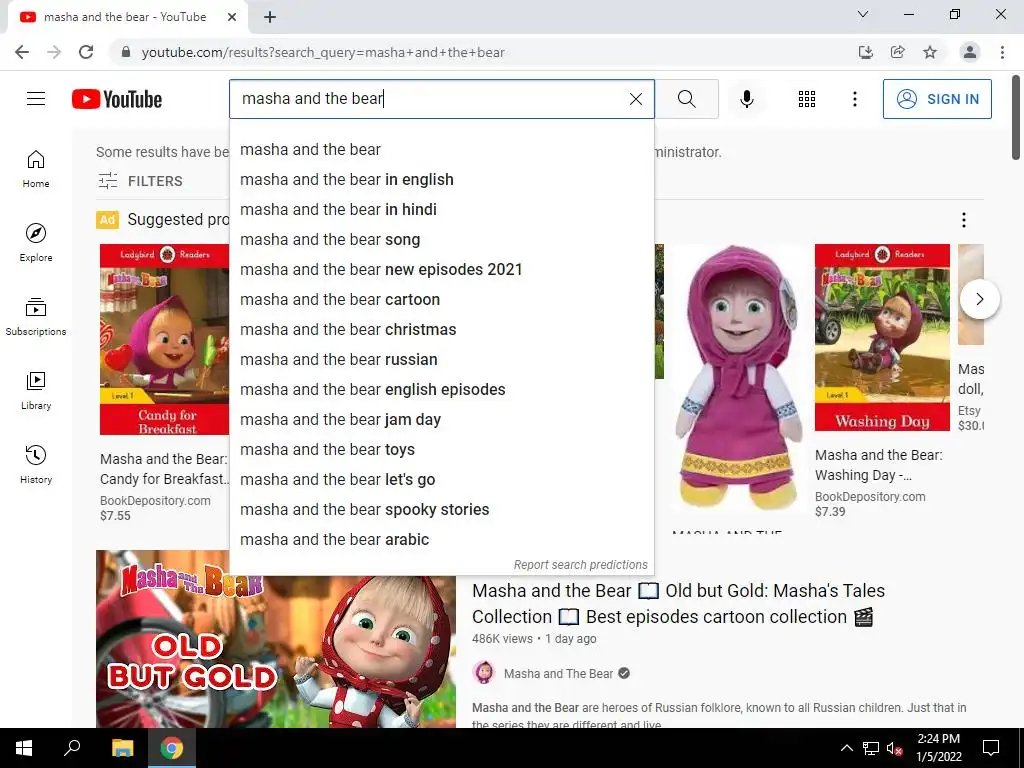The height and width of the screenshot is (768, 1024).
Task: Open the ad options three-dot menu
Action: [963, 220]
